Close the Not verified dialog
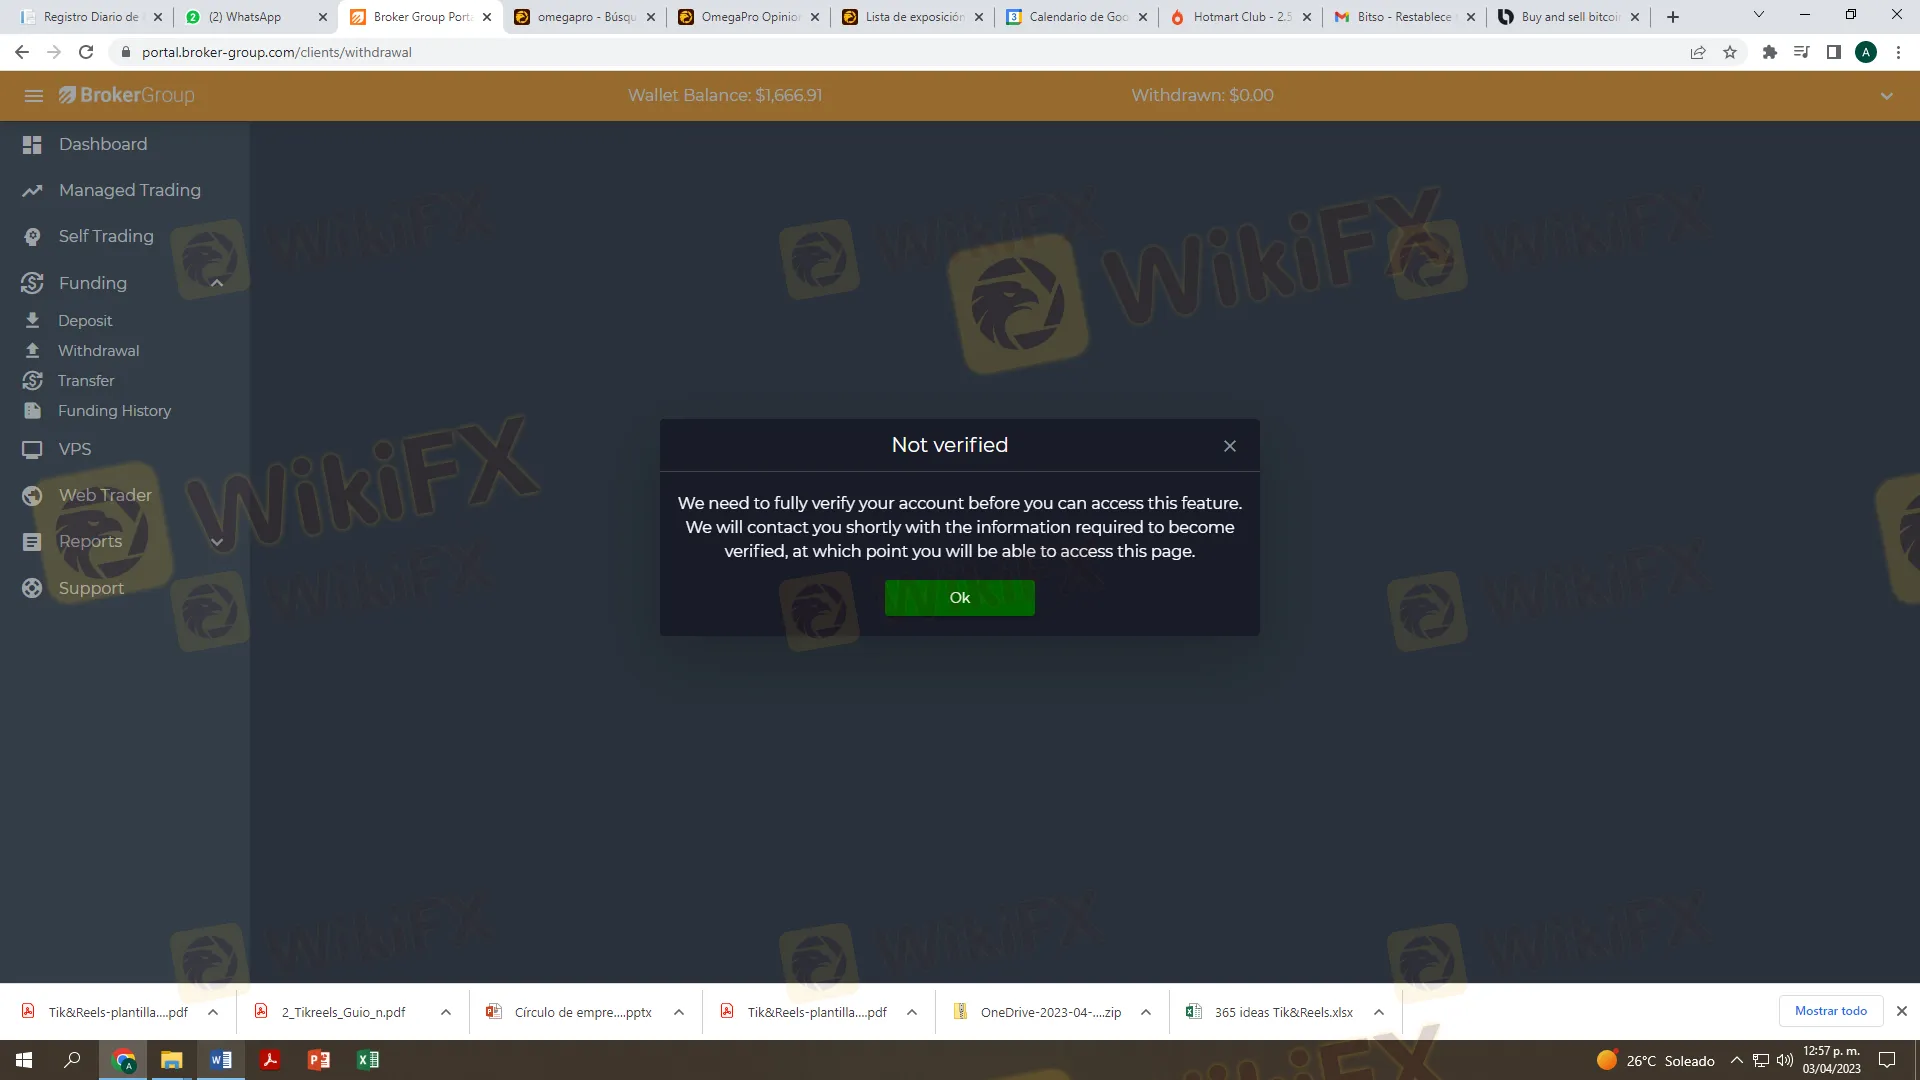Screen dimensions: 1920x1080 point(1230,446)
